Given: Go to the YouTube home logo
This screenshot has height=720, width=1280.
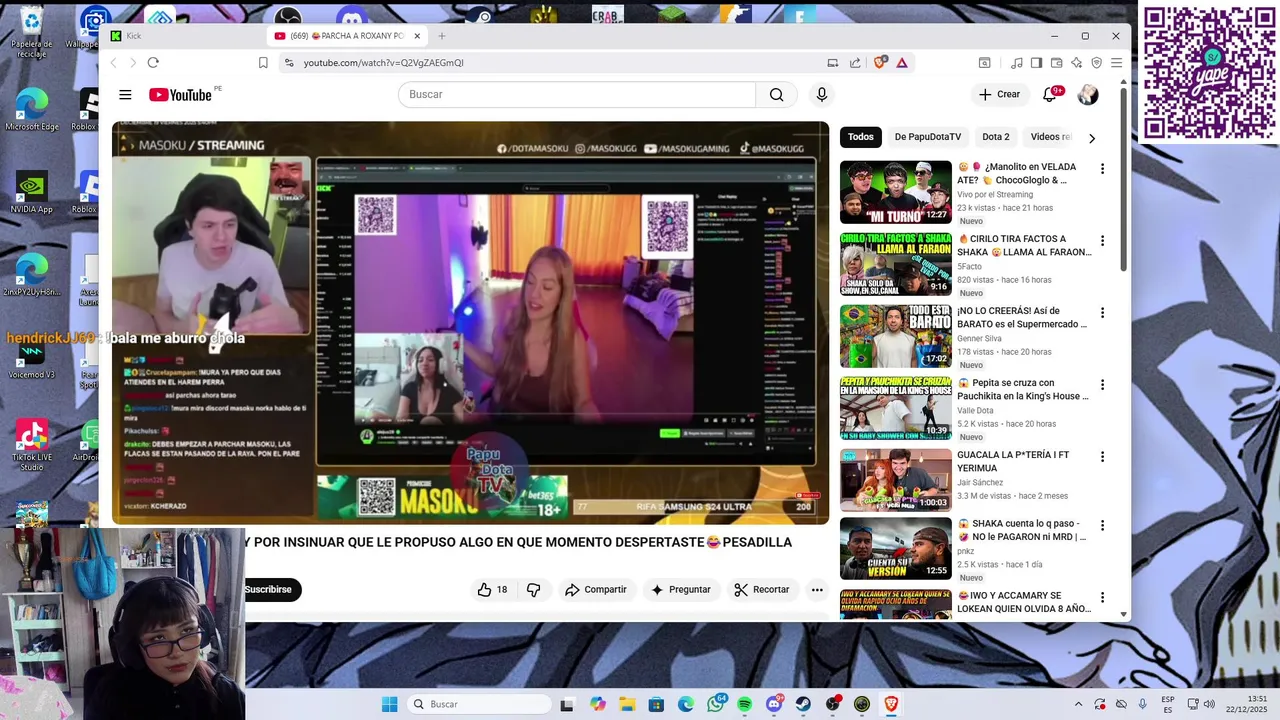Looking at the screenshot, I should click(181, 95).
